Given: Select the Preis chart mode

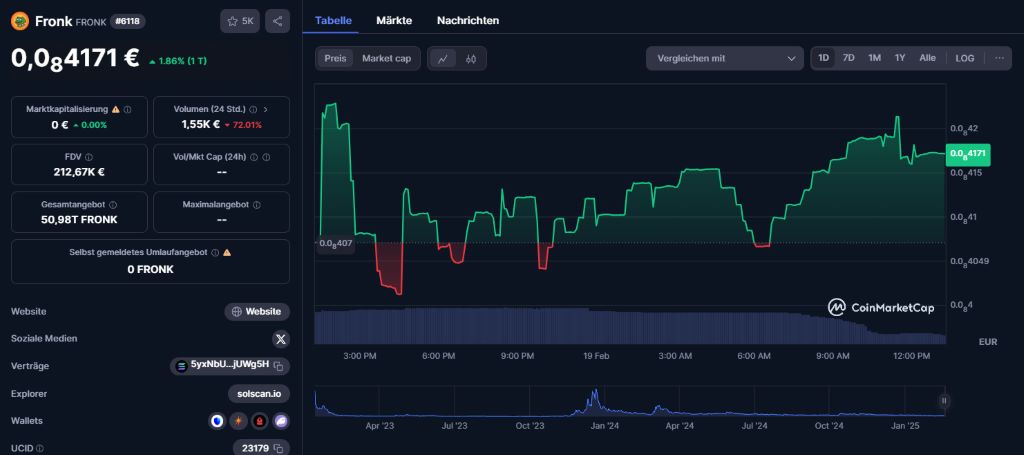Looking at the screenshot, I should tap(336, 59).
